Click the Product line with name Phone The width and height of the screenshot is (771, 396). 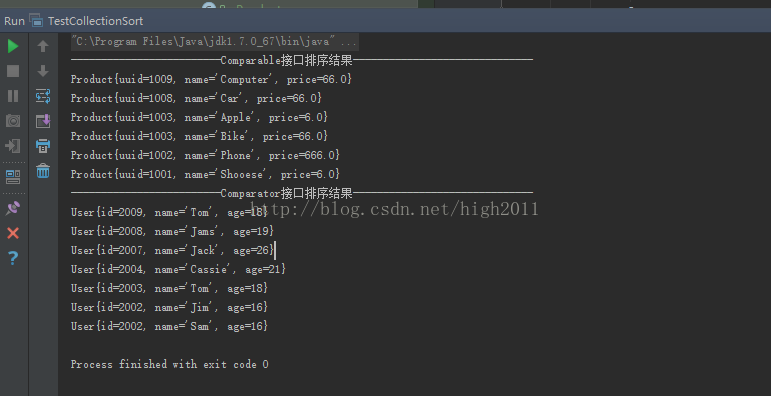pyautogui.click(x=205, y=155)
